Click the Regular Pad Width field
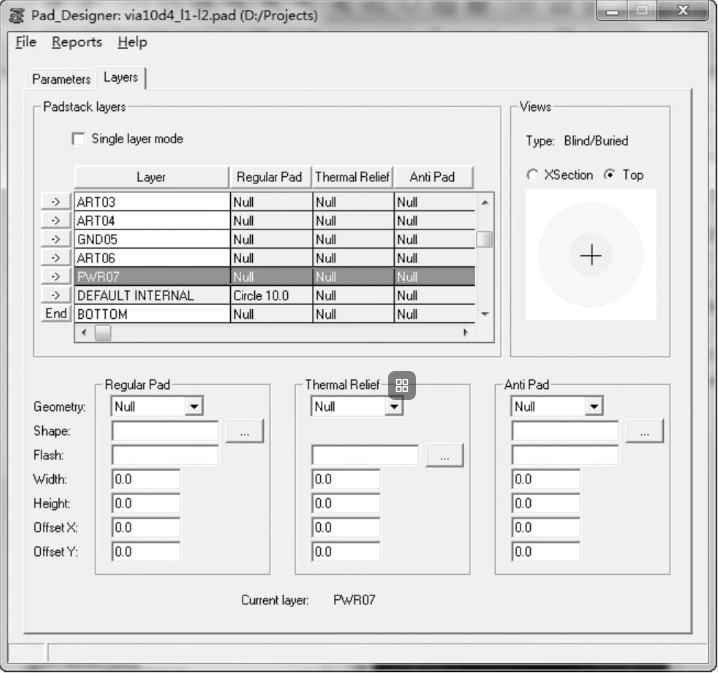 [x=146, y=479]
